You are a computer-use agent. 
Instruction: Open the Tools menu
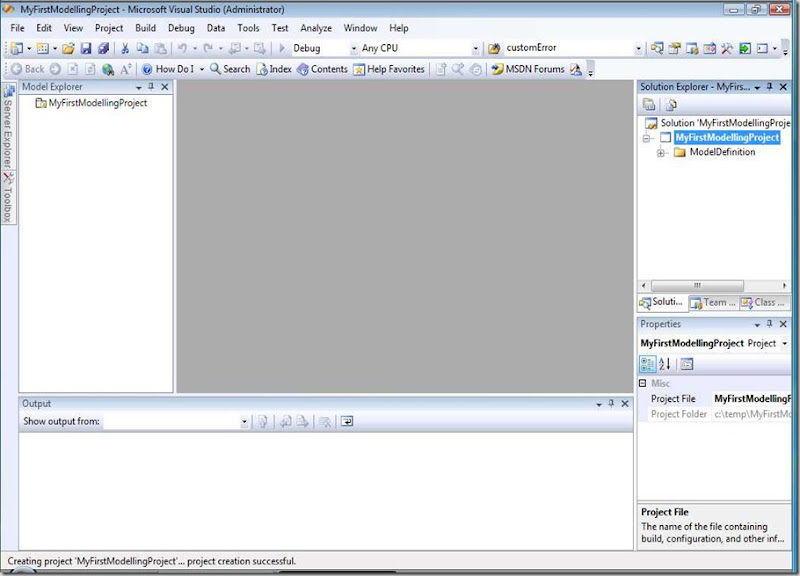(248, 28)
